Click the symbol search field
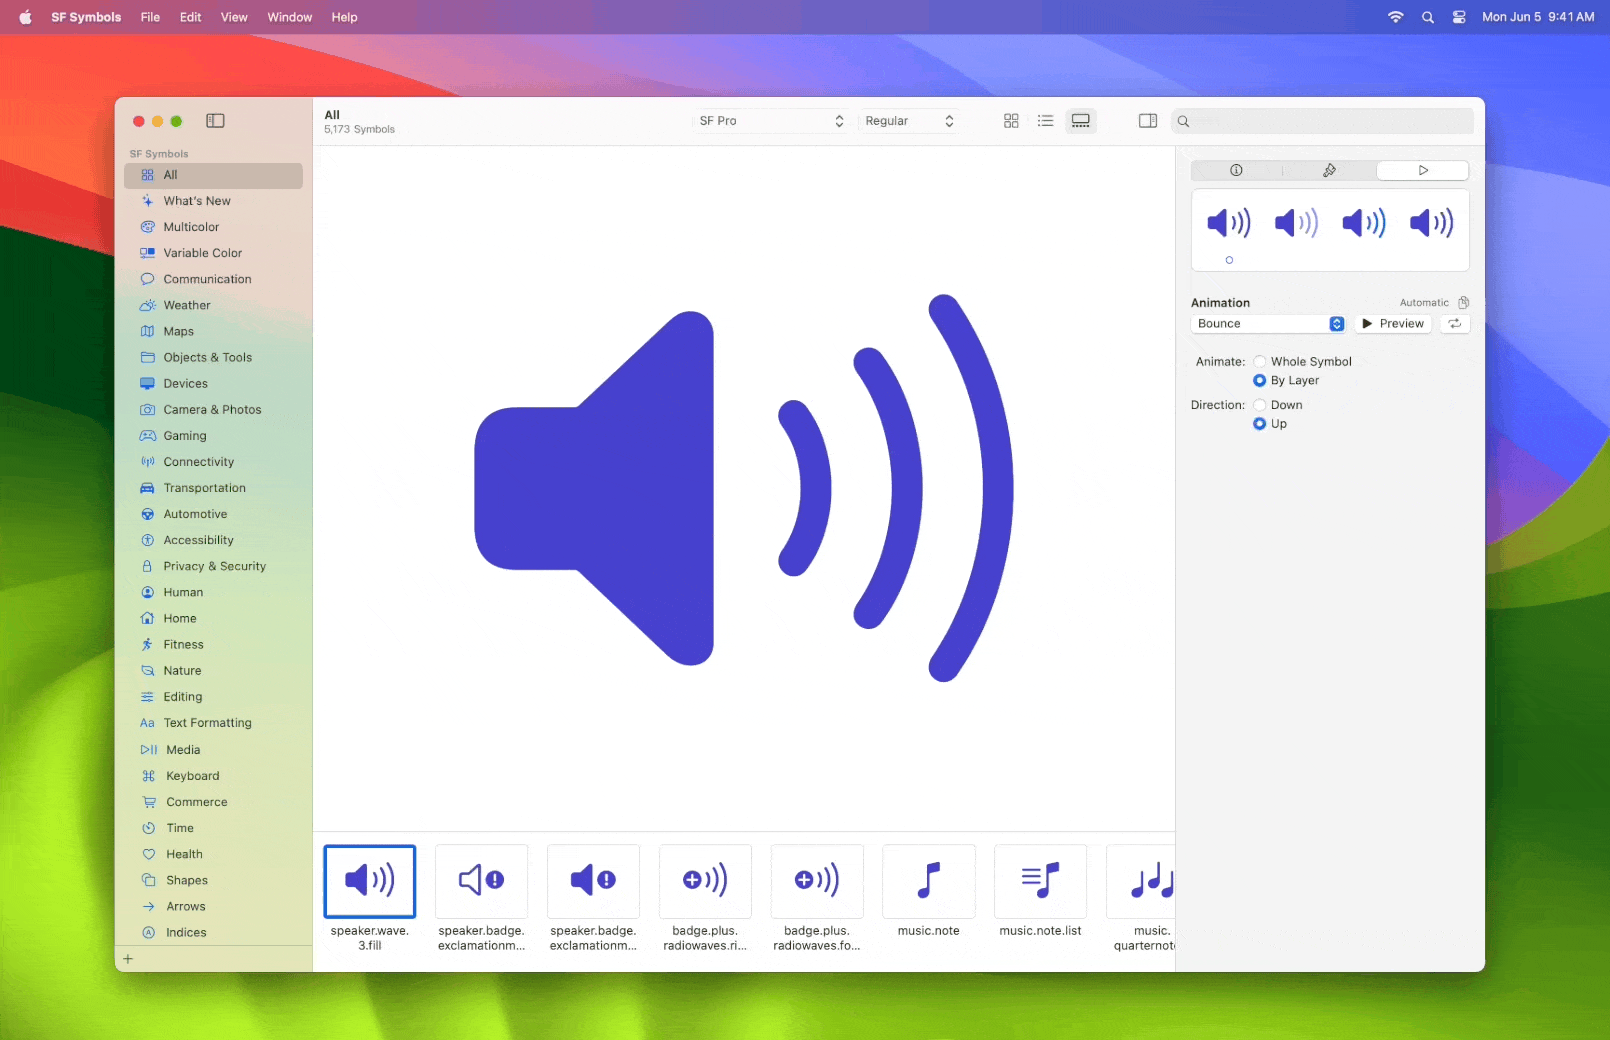 click(1322, 121)
